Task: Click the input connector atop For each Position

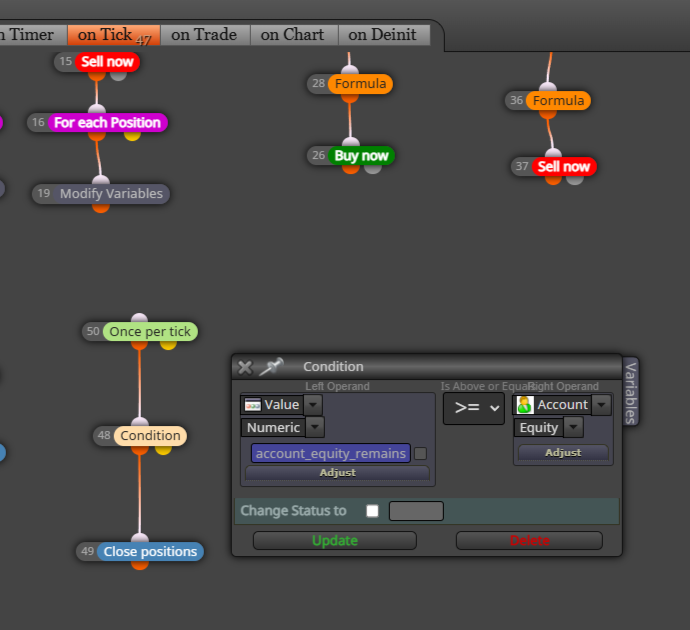Action: [x=97, y=110]
